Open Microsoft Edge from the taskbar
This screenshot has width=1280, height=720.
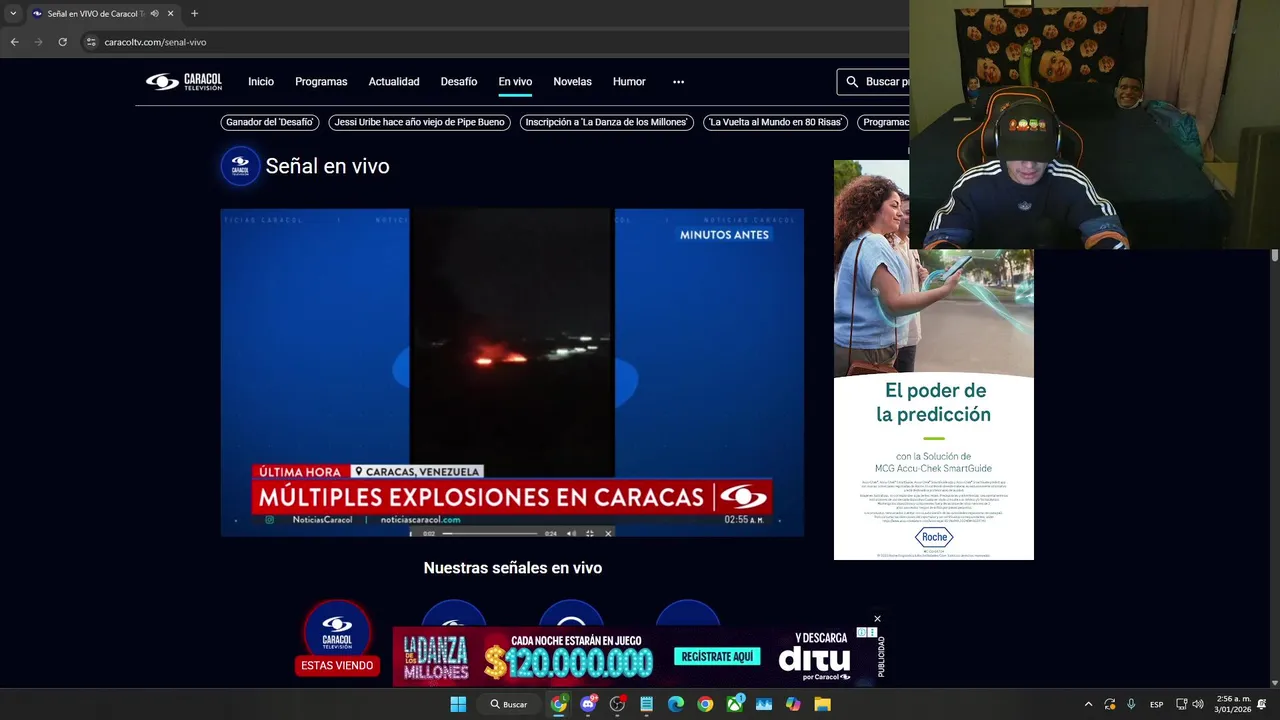pyautogui.click(x=676, y=704)
